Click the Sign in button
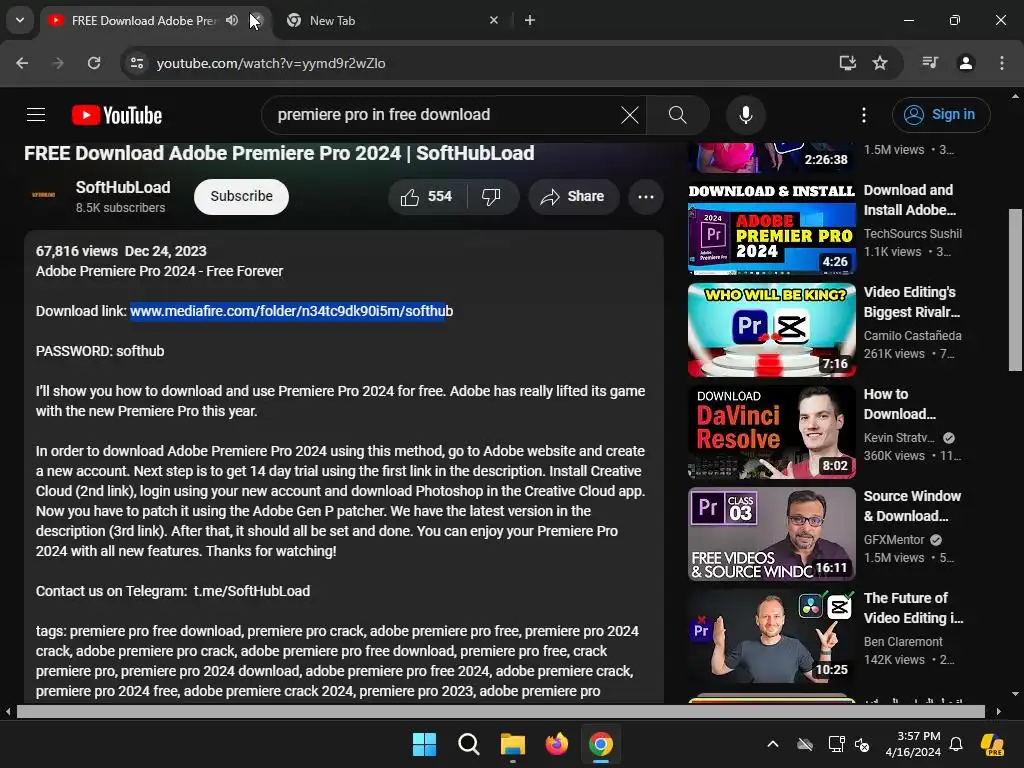Image resolution: width=1024 pixels, height=768 pixels. (941, 115)
